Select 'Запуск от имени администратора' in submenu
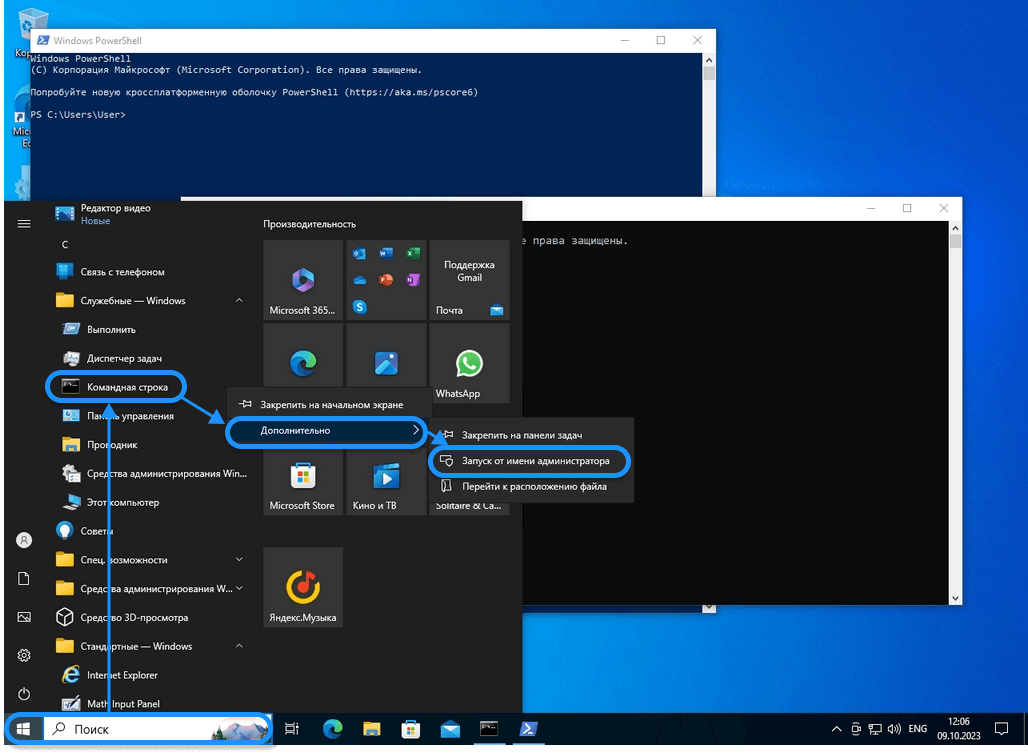This screenshot has width=1028, height=753. point(528,461)
